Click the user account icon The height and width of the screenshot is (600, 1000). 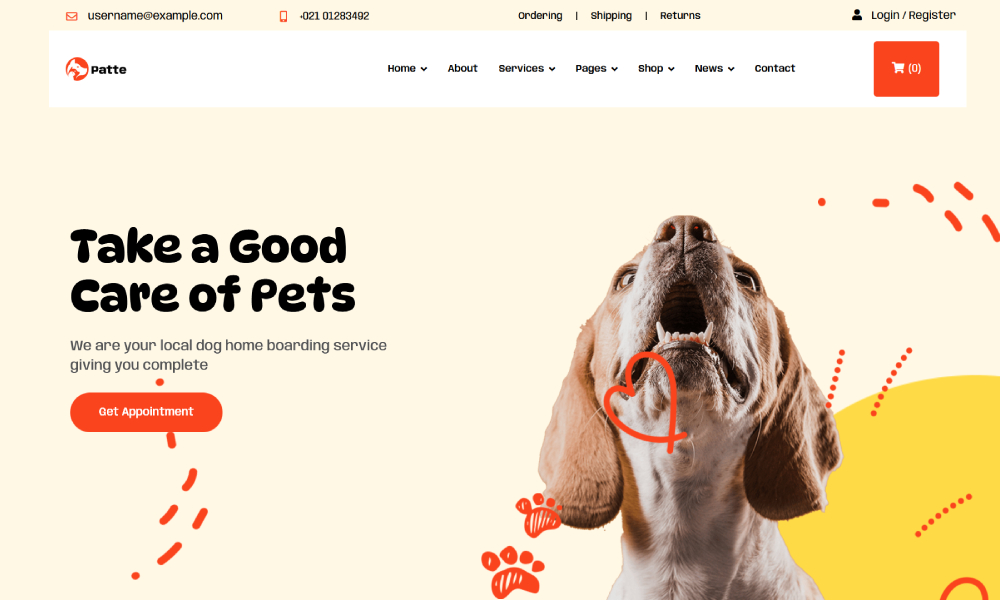pyautogui.click(x=857, y=15)
